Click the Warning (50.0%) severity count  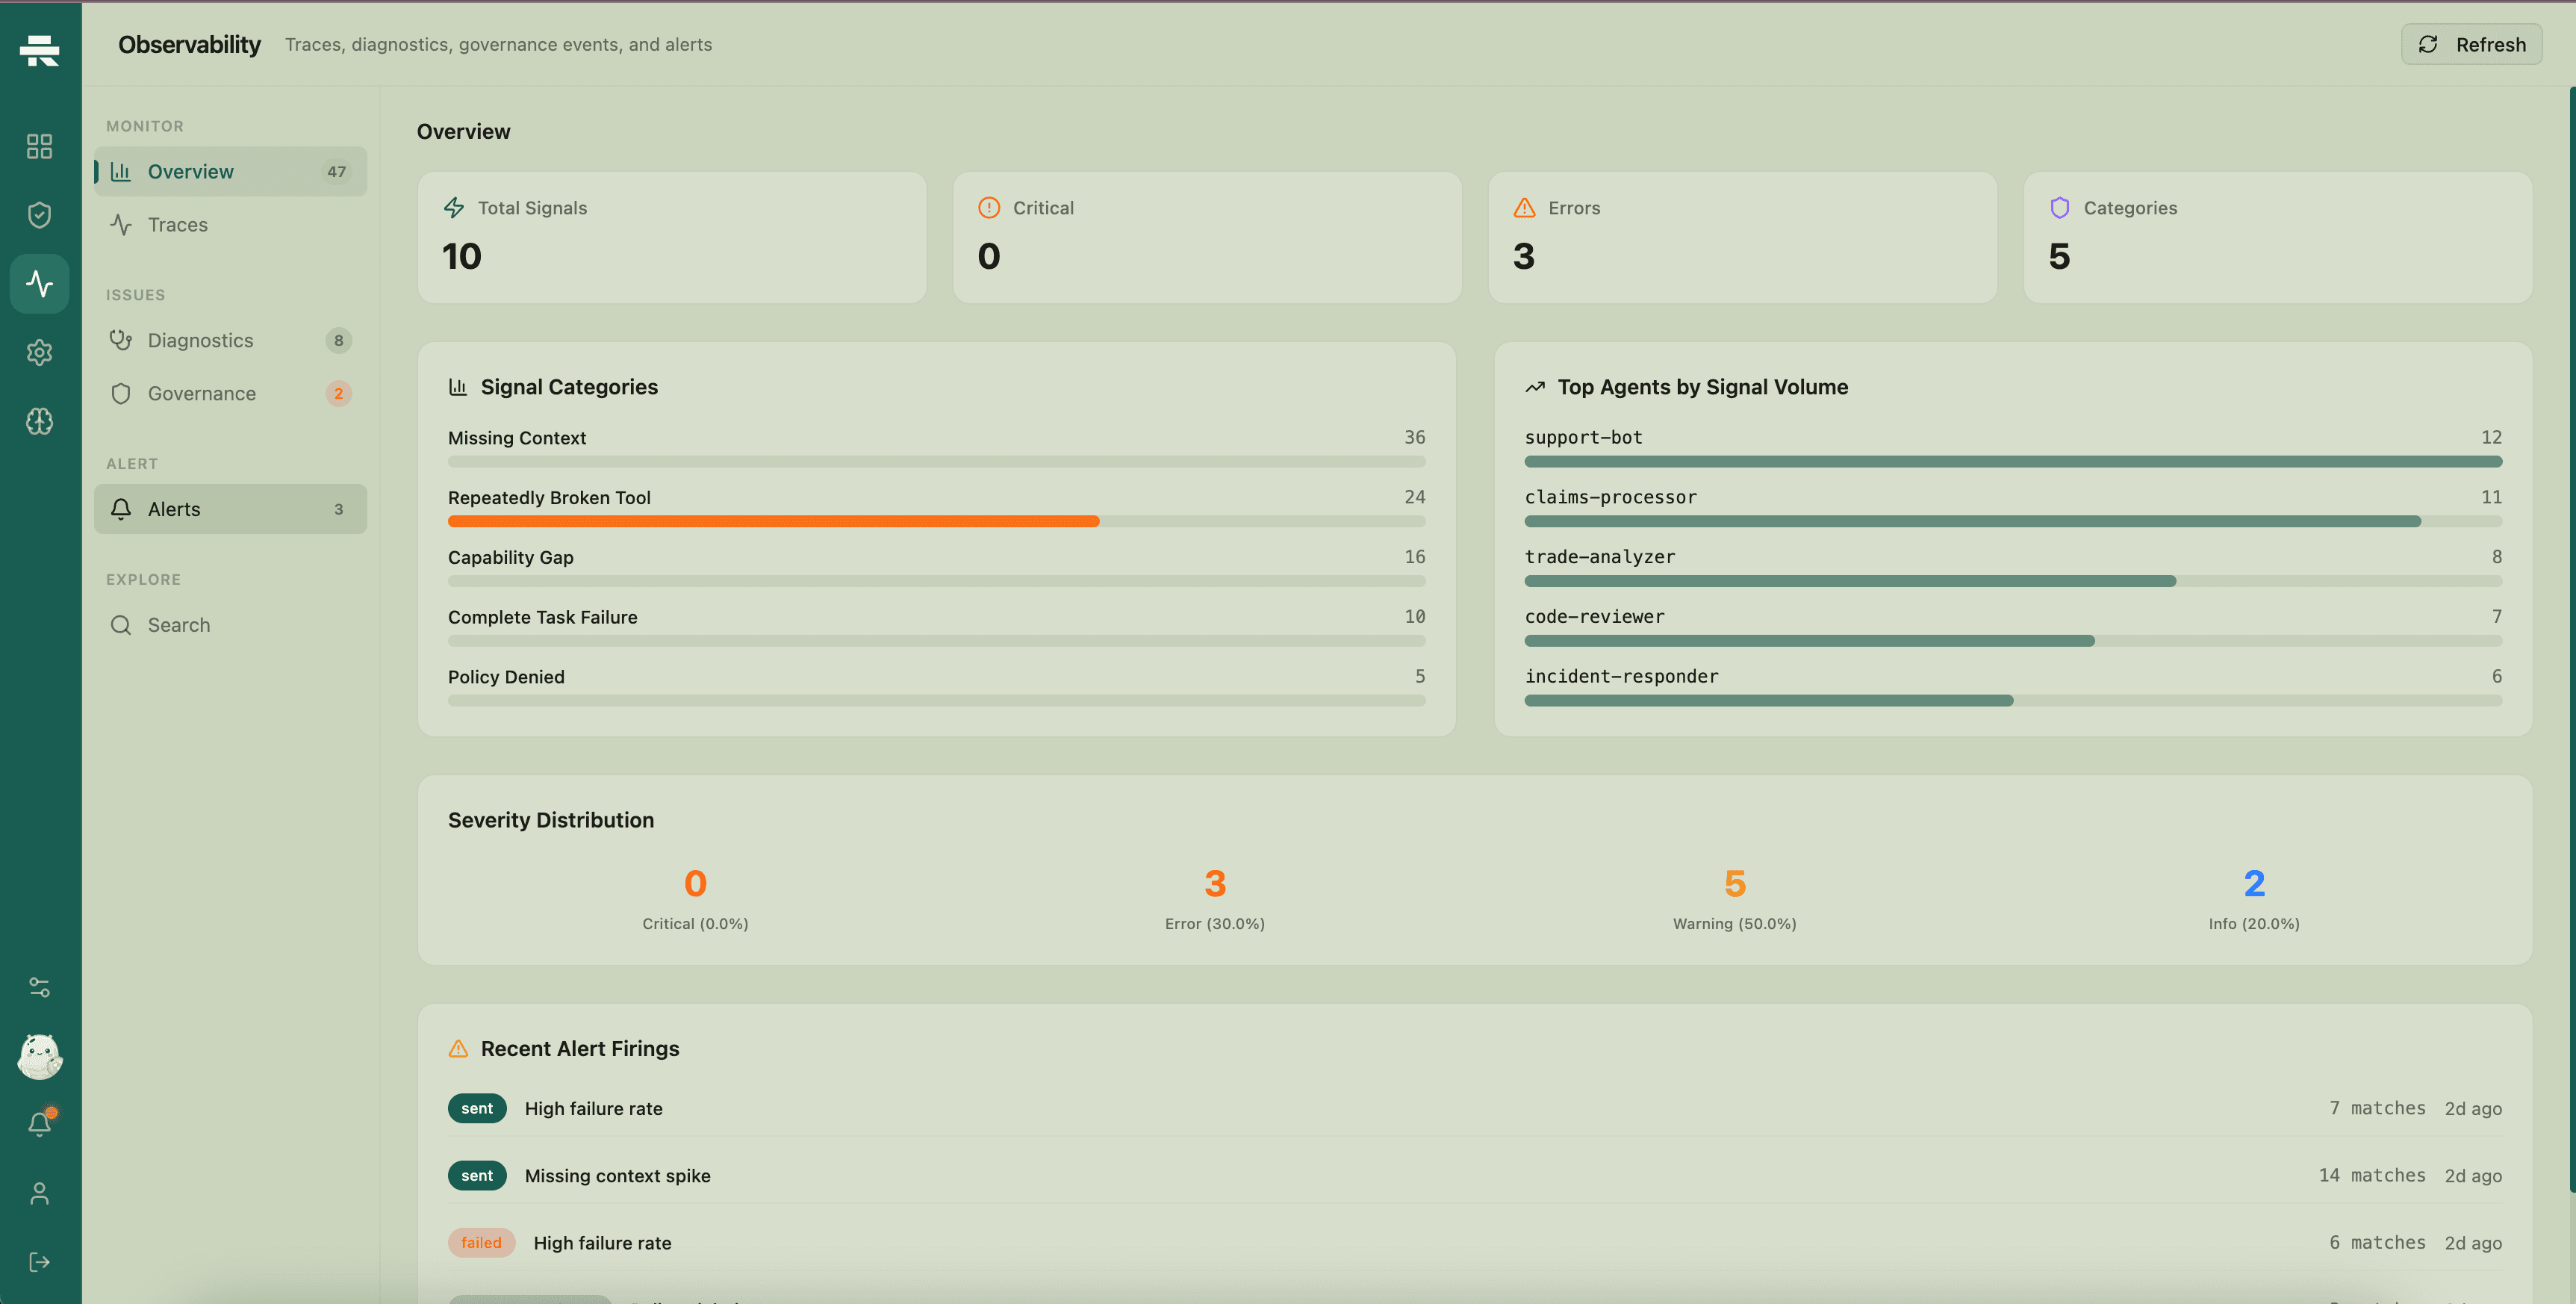pyautogui.click(x=1735, y=884)
